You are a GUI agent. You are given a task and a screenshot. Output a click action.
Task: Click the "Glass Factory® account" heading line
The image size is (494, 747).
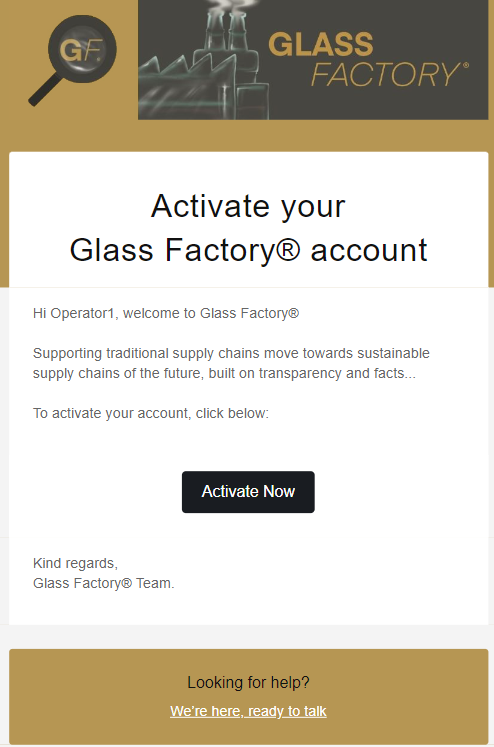pos(248,250)
